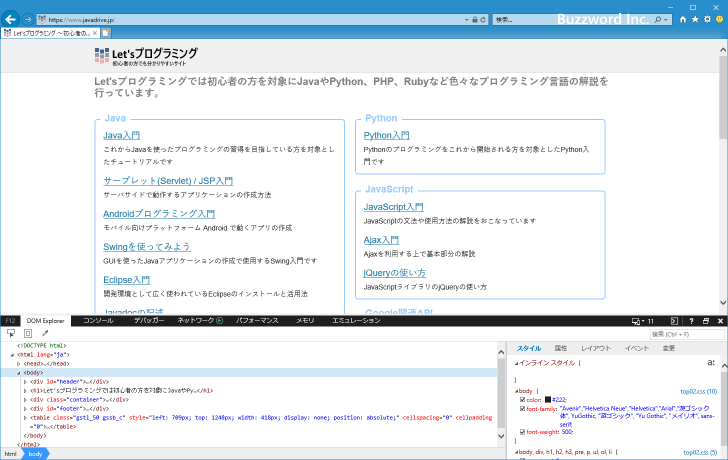Open the Tools gear icon
The width and height of the screenshot is (728, 460).
tap(707, 19)
